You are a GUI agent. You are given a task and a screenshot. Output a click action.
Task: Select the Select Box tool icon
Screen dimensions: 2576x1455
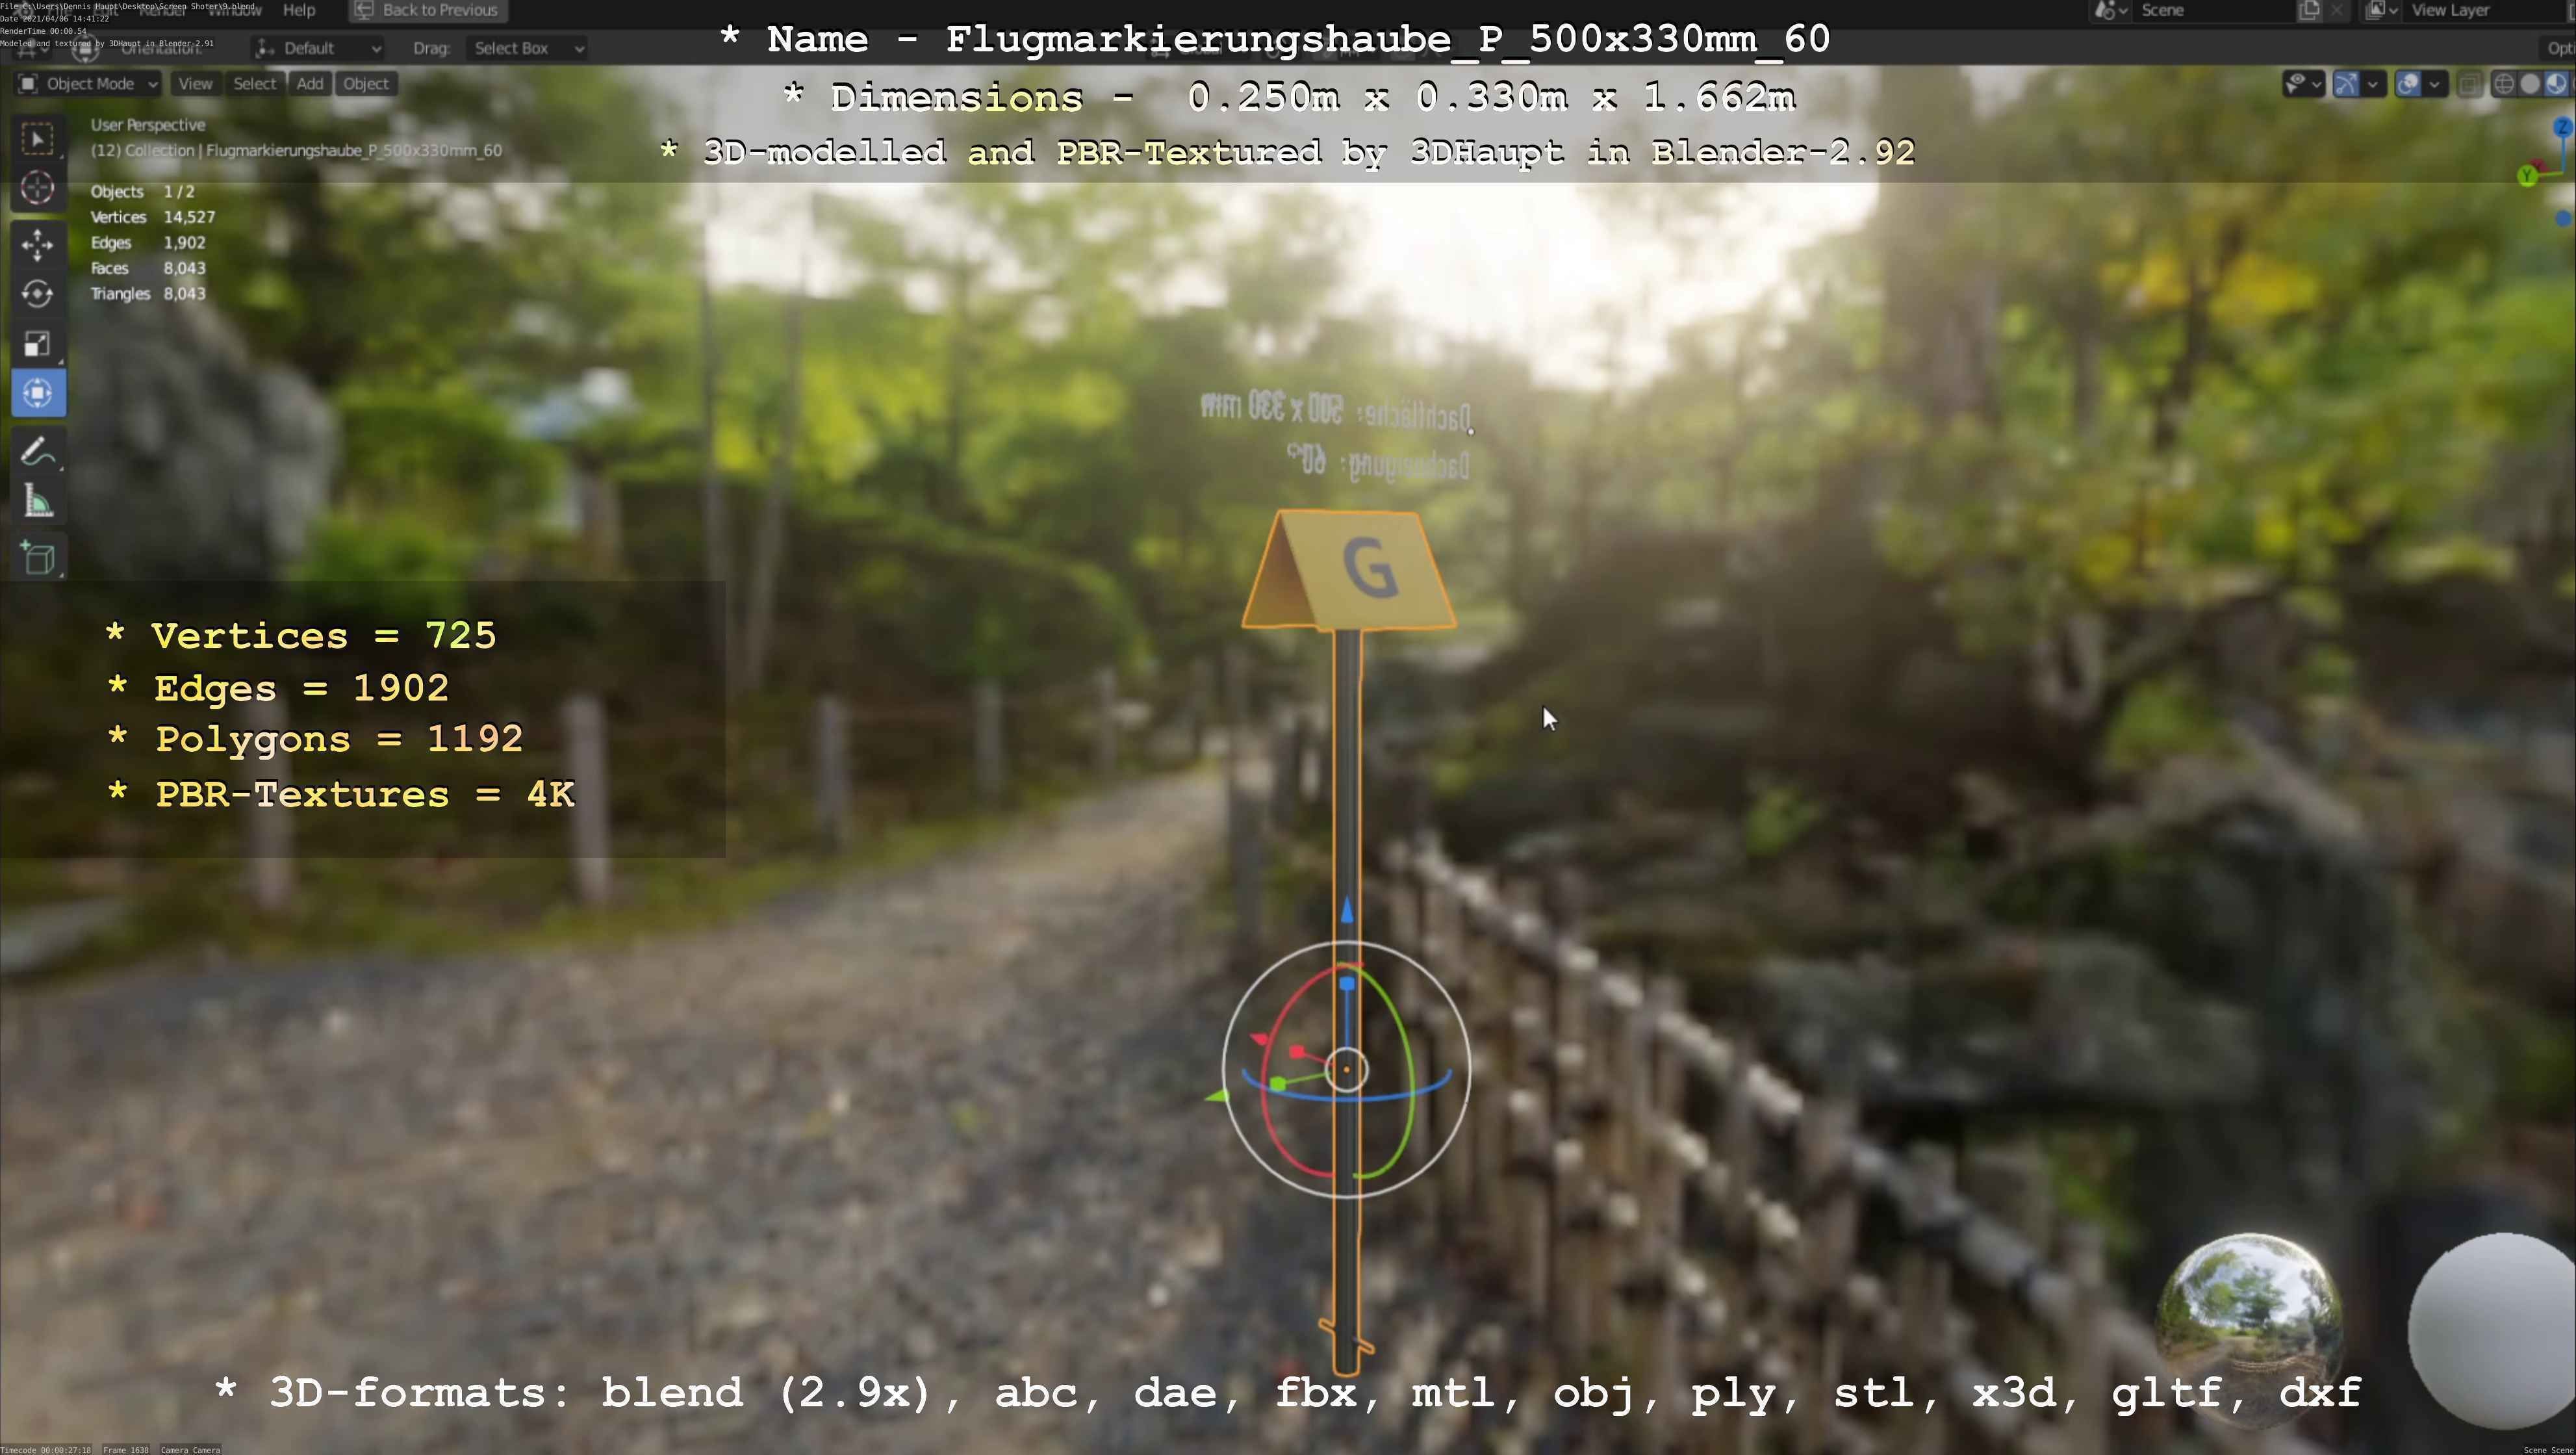[38, 139]
